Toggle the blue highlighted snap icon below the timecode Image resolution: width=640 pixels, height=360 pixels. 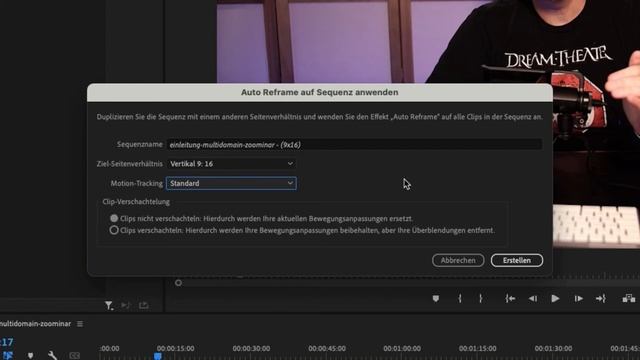8,356
